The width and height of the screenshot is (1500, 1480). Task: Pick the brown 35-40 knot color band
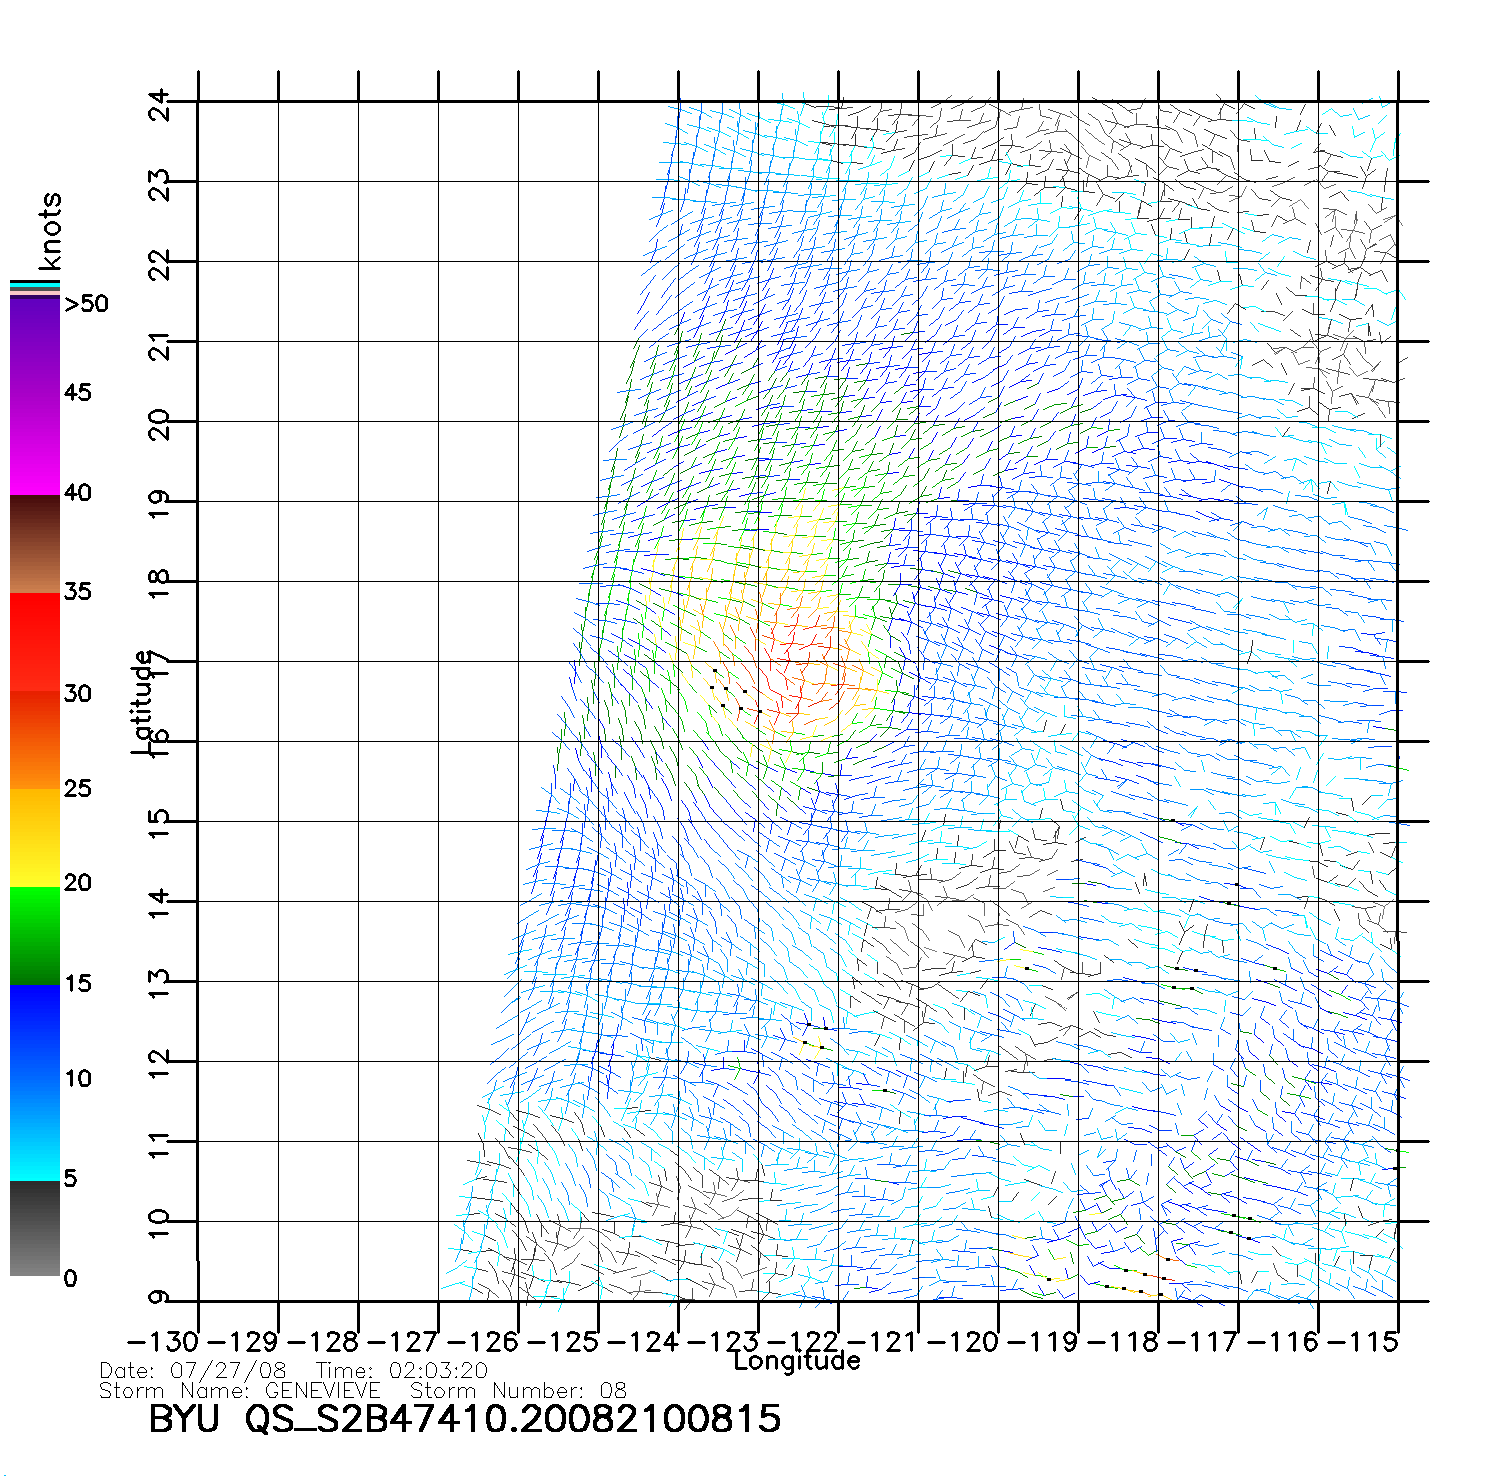click(35, 545)
